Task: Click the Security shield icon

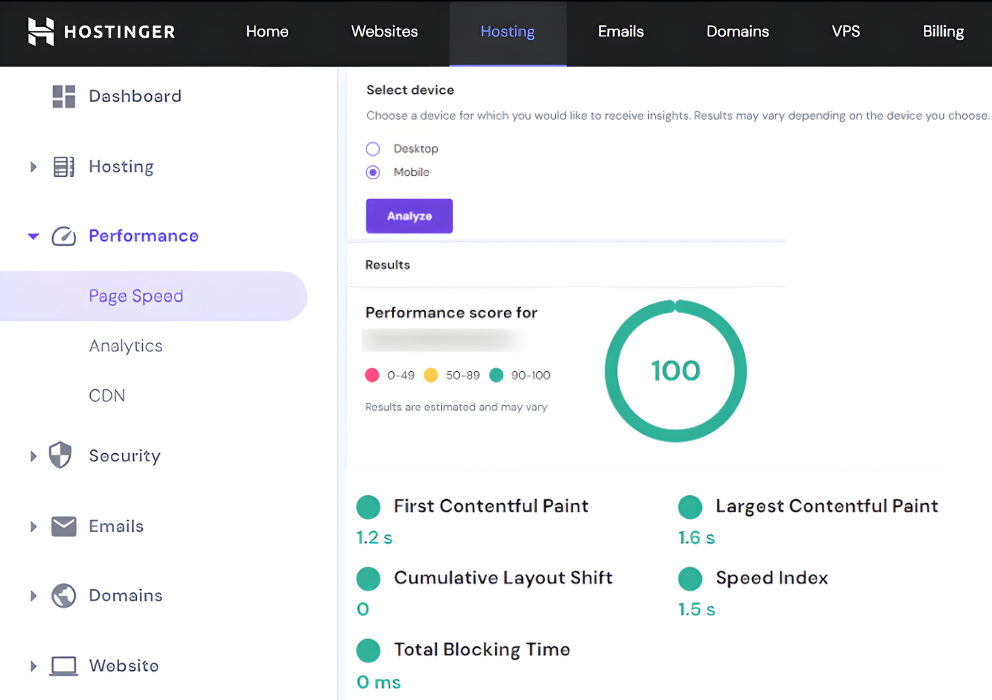Action: point(61,456)
